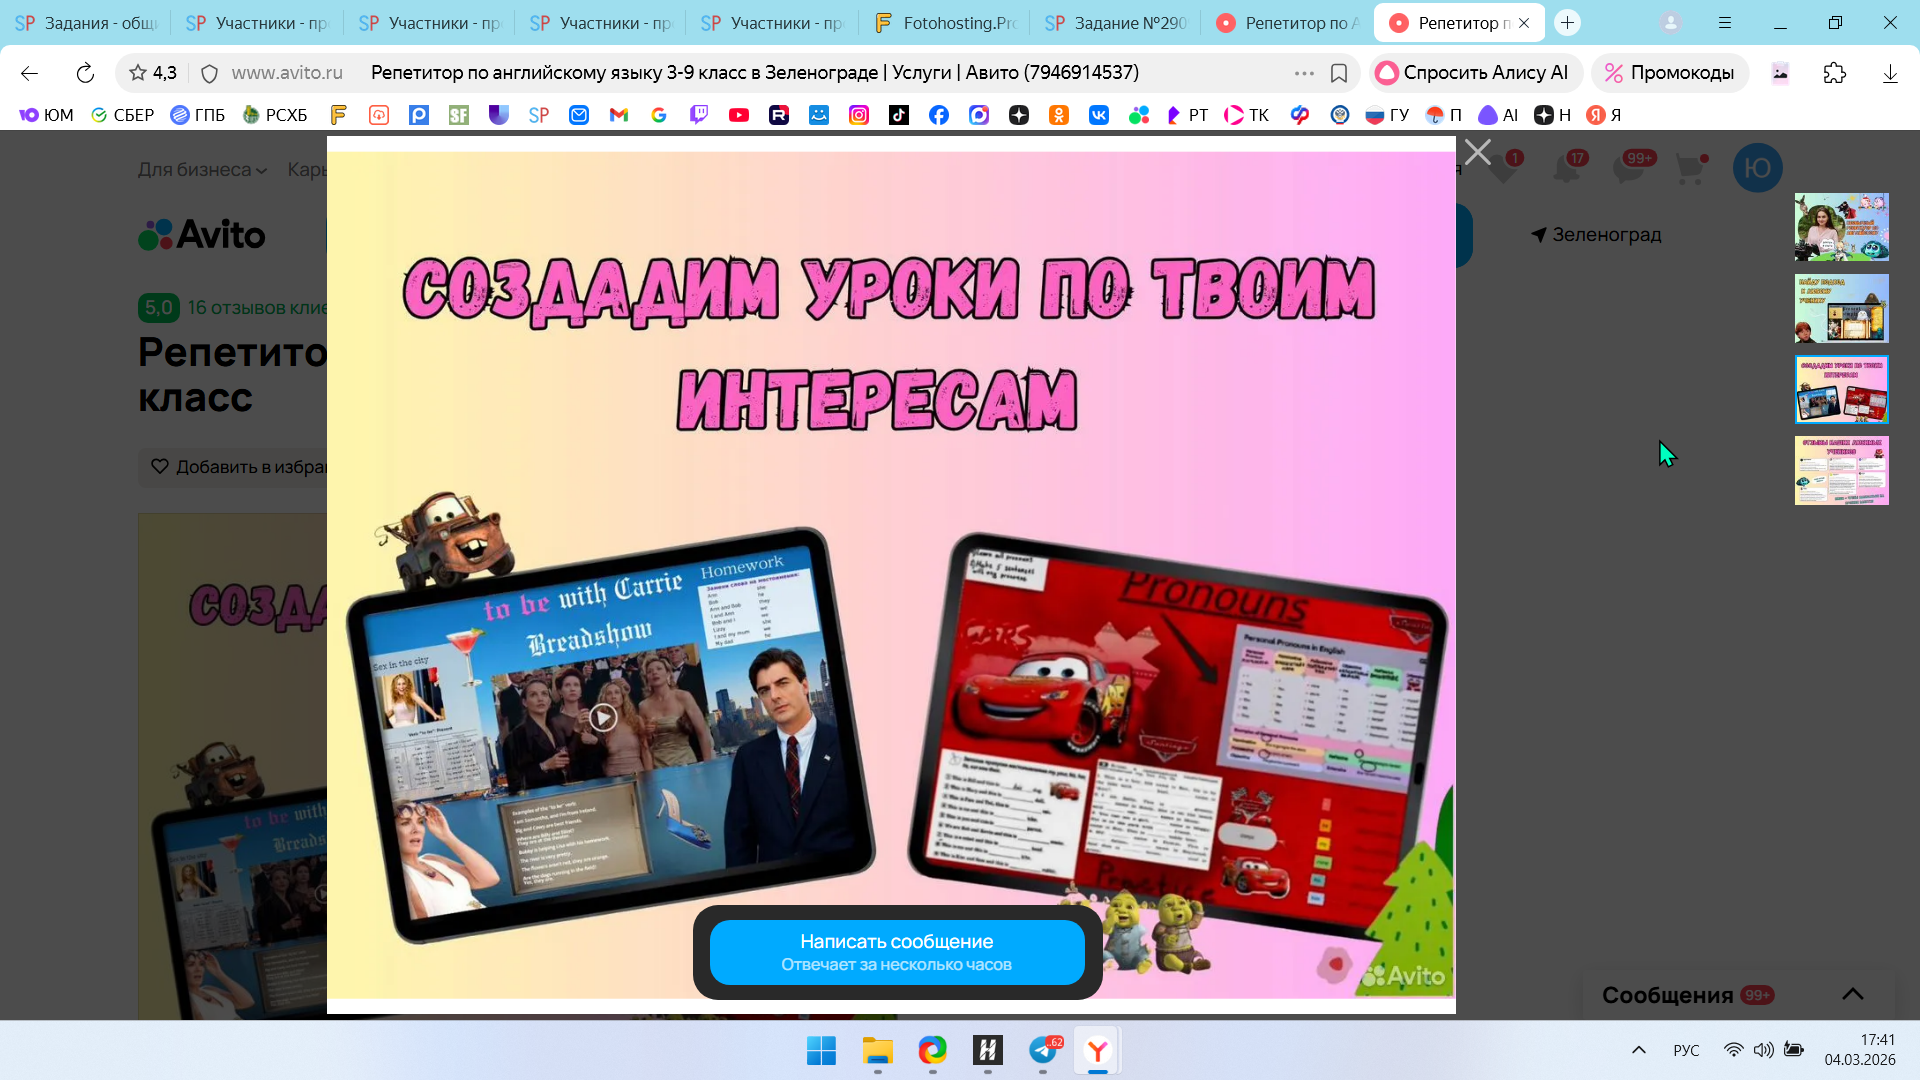Open the browser downloads arrow icon
The width and height of the screenshot is (1920, 1080).
tap(1889, 73)
